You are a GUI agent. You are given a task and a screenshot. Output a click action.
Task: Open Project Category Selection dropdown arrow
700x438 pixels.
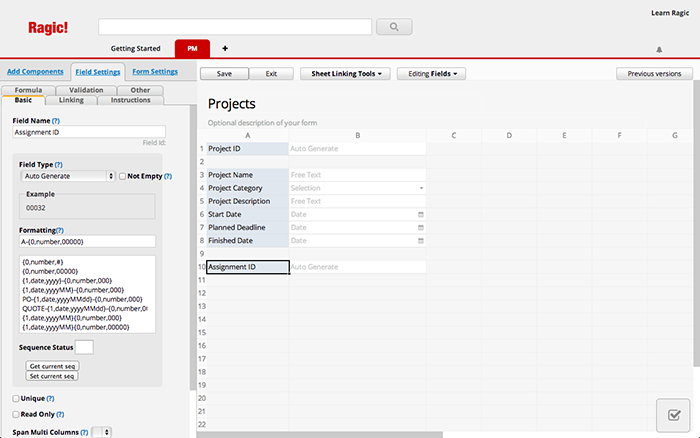click(x=421, y=188)
